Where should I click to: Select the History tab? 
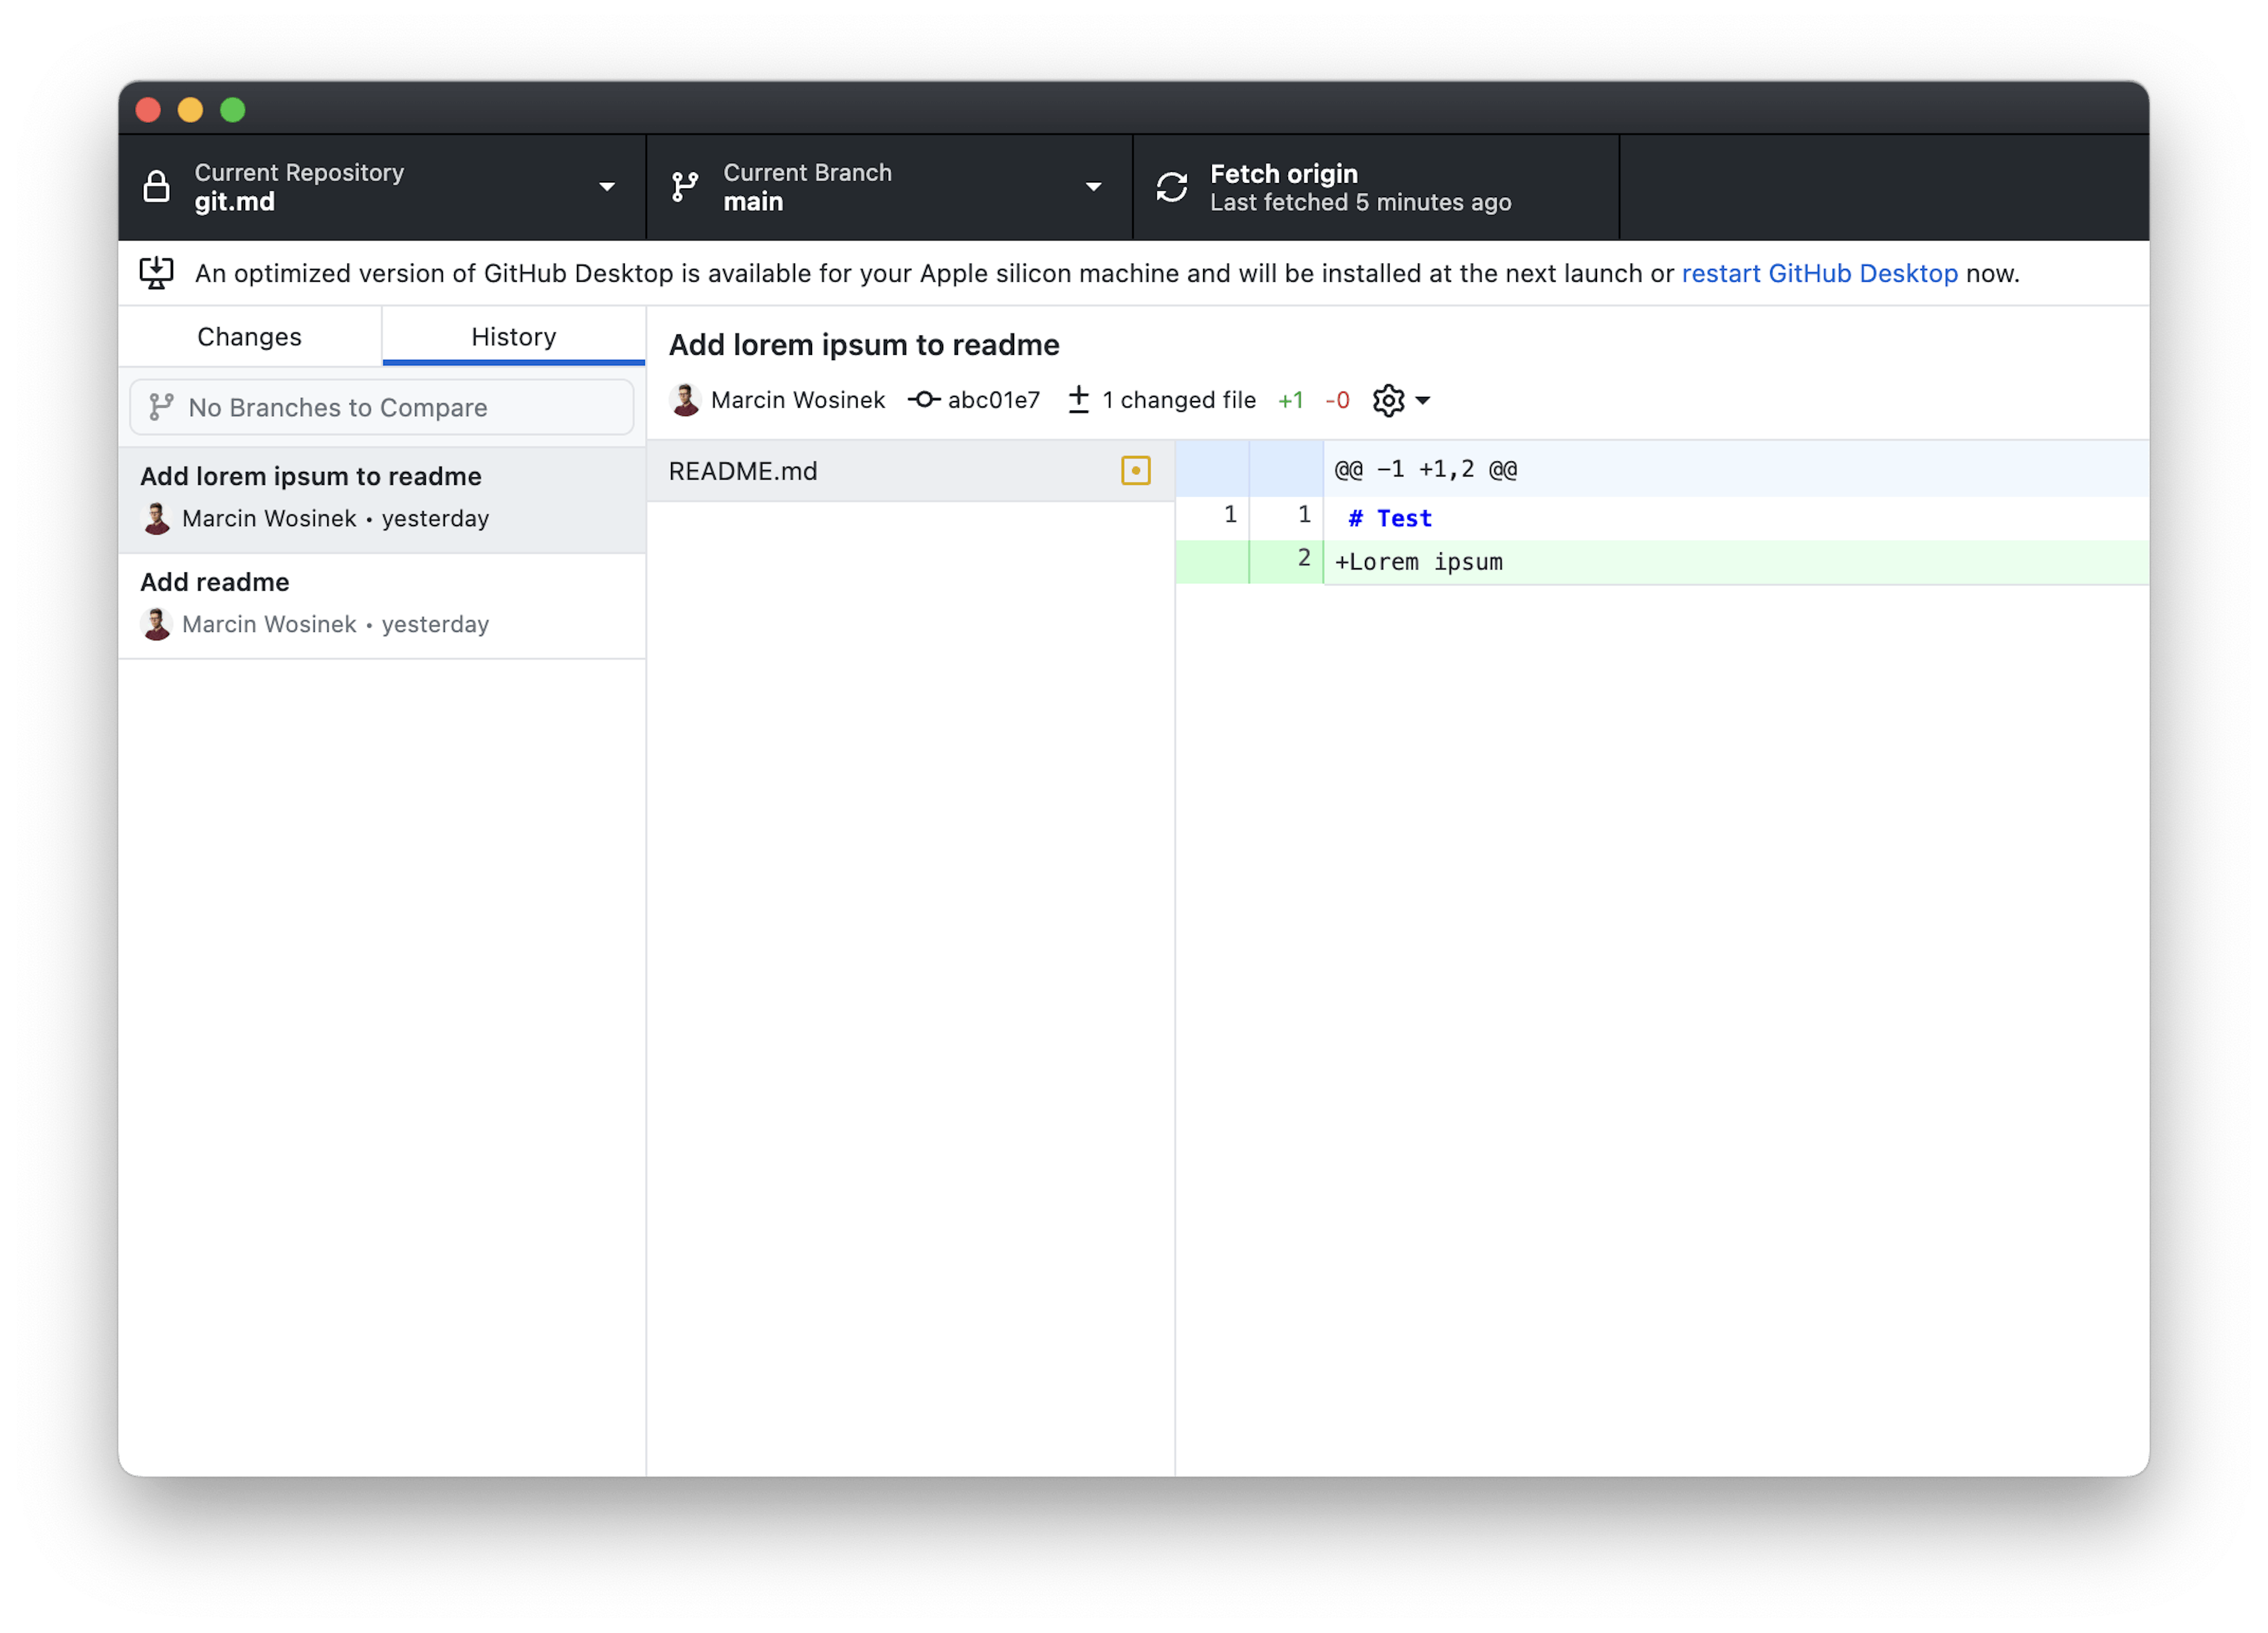[x=513, y=337]
